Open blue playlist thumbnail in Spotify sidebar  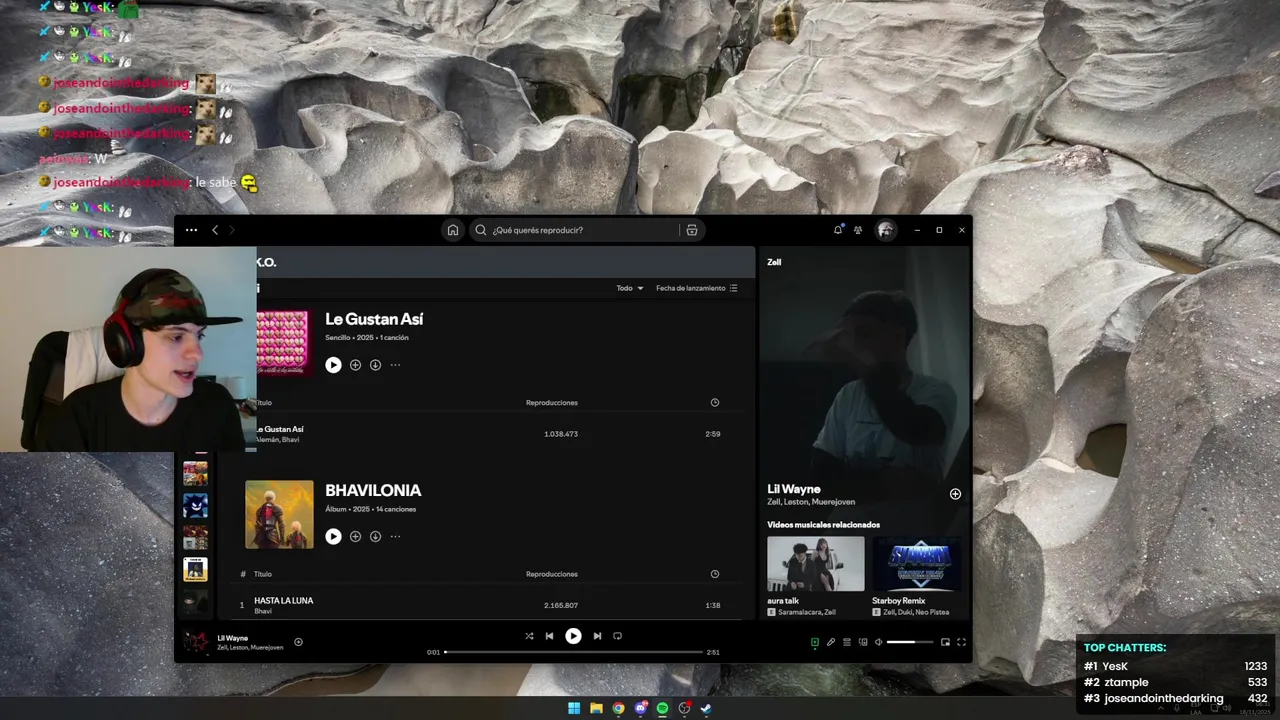coord(195,505)
